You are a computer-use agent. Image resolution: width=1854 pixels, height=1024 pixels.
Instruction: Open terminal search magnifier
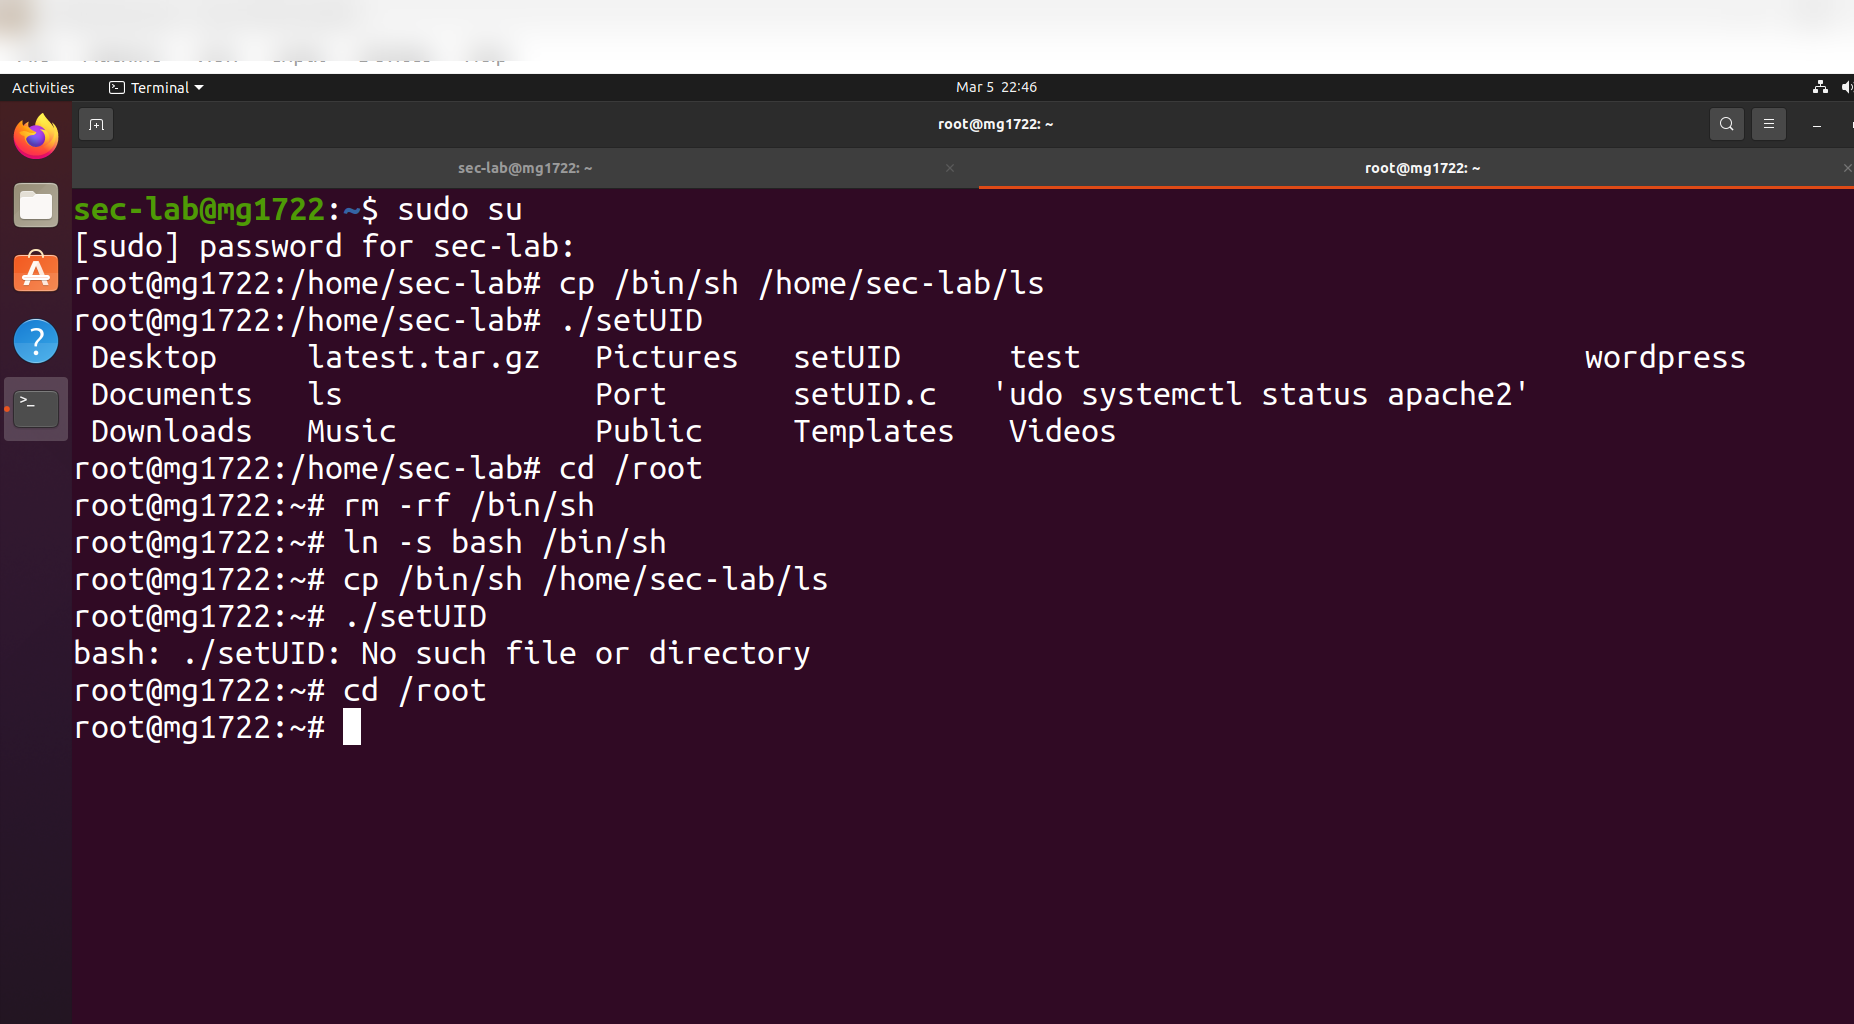point(1726,125)
